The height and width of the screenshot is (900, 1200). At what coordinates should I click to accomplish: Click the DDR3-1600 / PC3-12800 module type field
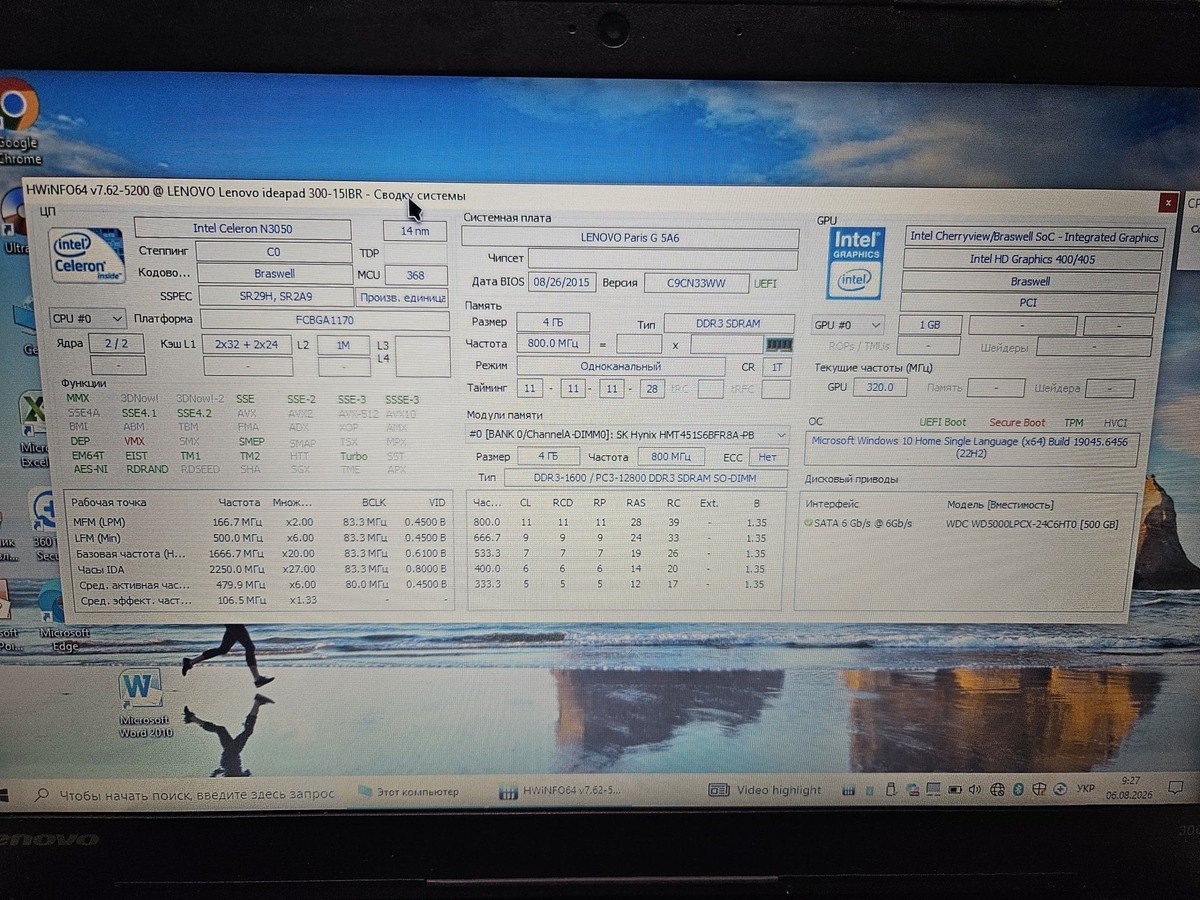pyautogui.click(x=645, y=478)
